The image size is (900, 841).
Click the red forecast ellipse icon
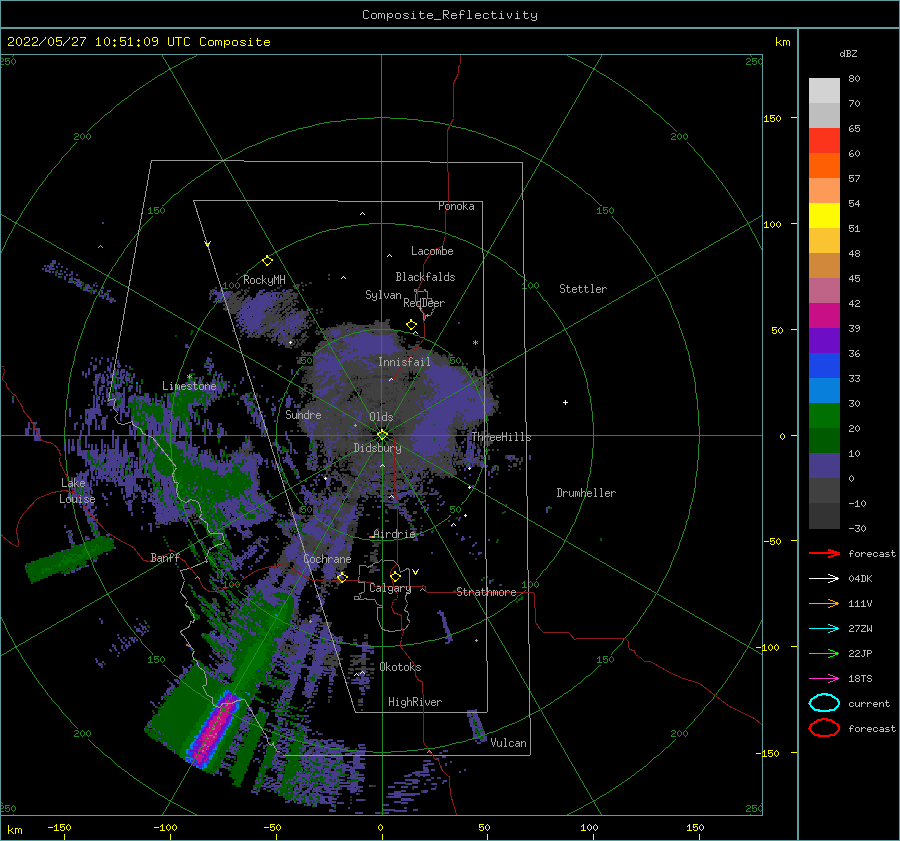coord(824,728)
